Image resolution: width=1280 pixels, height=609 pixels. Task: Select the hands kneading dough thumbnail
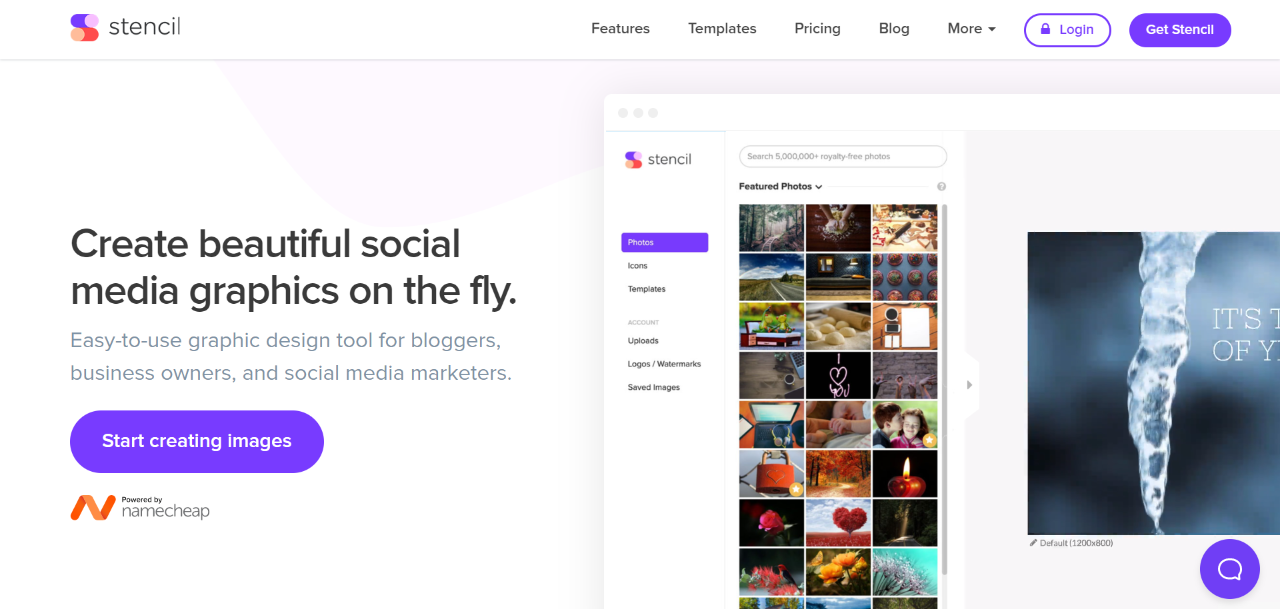tap(838, 228)
